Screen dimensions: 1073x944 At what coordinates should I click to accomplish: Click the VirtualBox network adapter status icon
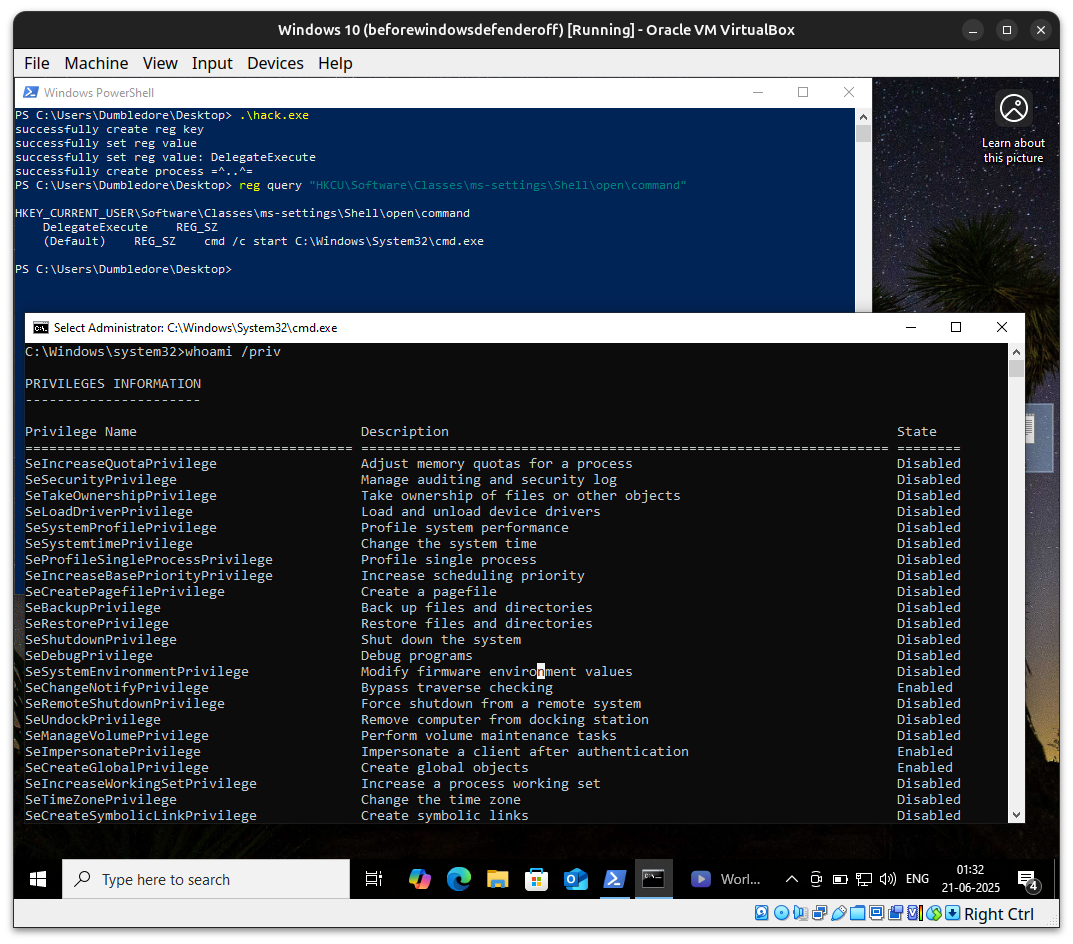tap(819, 913)
